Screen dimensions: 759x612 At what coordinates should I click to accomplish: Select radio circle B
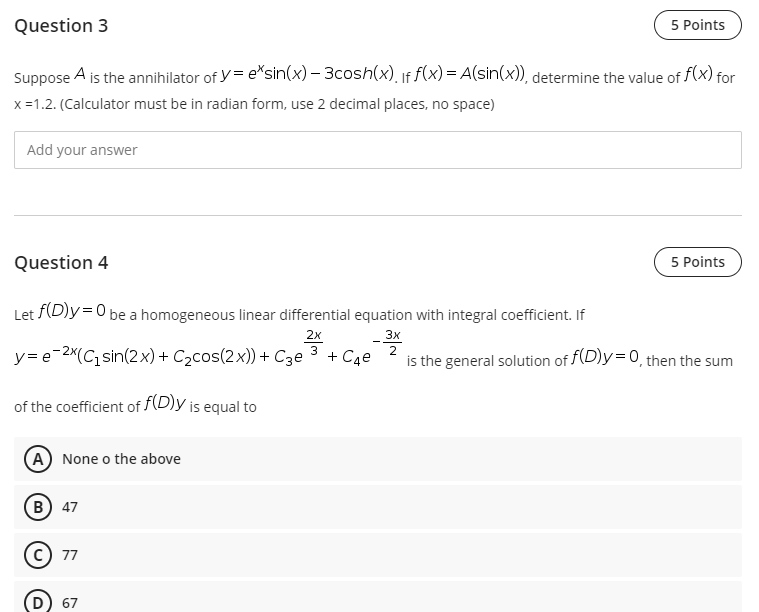(x=38, y=507)
